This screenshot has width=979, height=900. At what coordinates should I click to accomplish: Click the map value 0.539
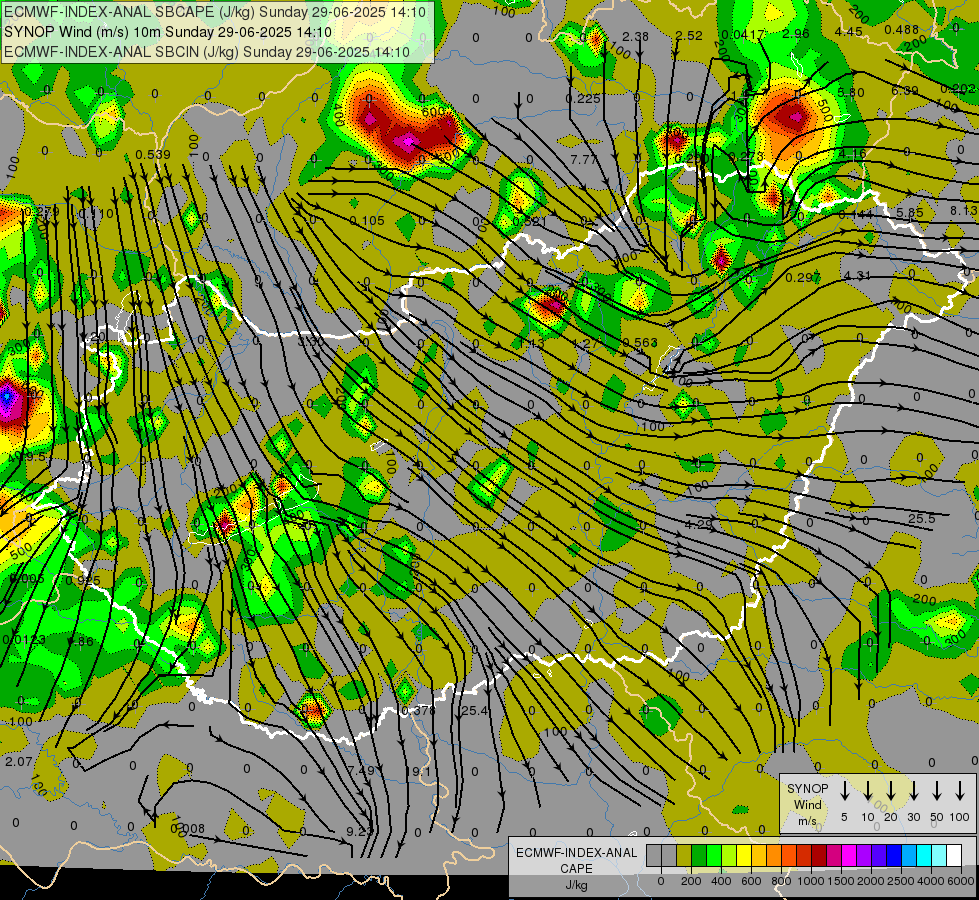point(153,154)
